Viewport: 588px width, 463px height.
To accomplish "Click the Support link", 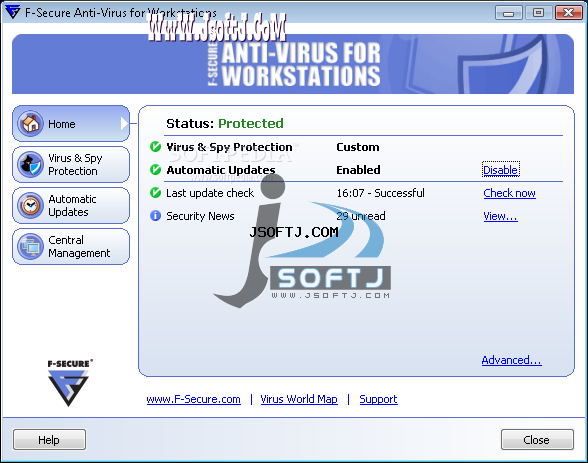I will (x=378, y=399).
